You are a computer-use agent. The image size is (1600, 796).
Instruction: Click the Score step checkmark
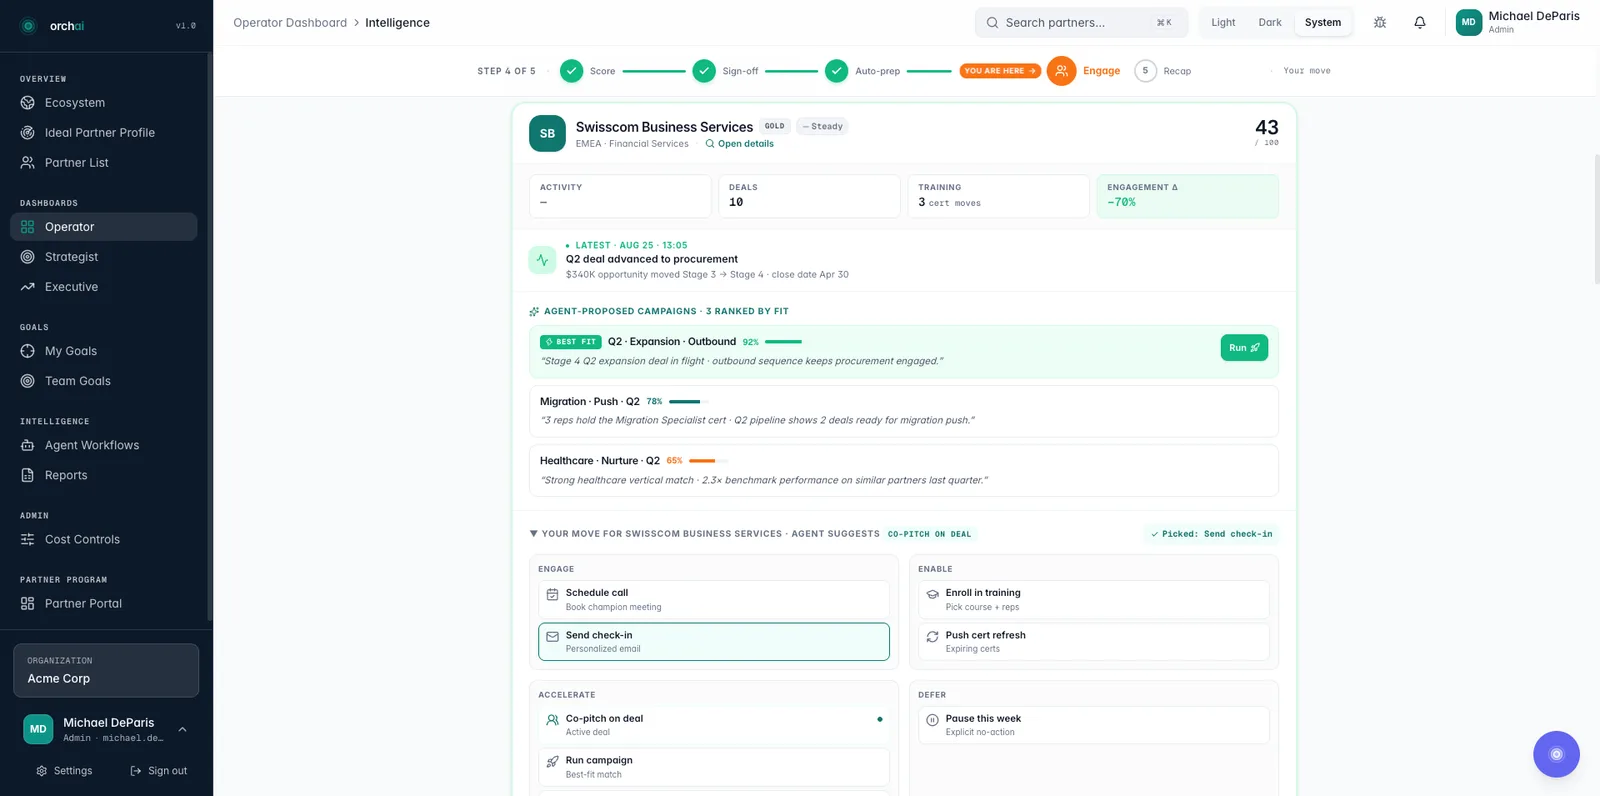(571, 71)
